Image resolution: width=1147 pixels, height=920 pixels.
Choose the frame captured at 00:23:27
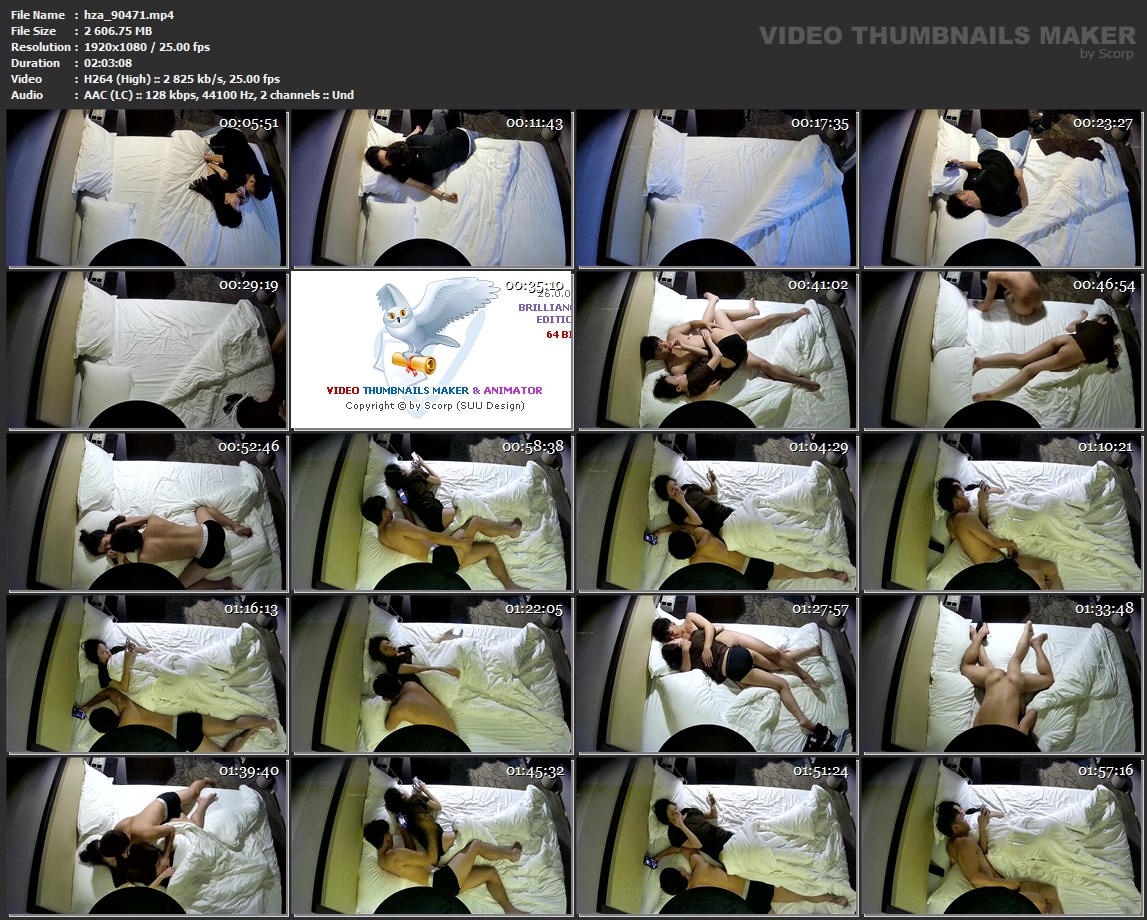[1001, 189]
